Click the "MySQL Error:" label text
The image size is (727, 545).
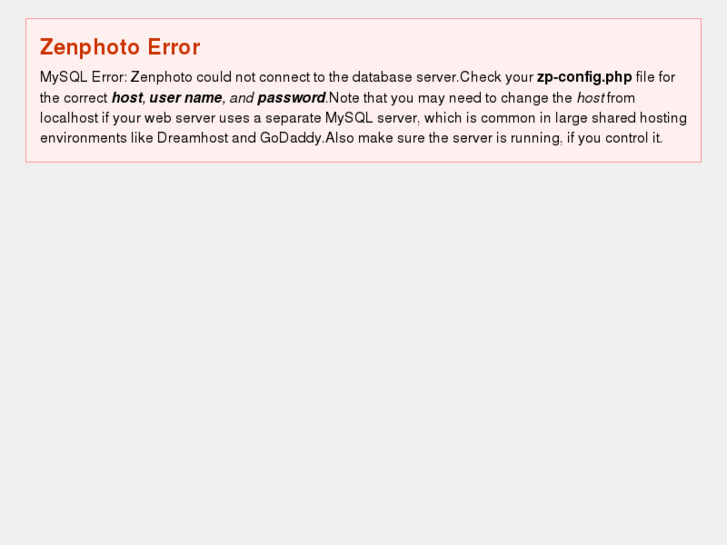coord(83,77)
